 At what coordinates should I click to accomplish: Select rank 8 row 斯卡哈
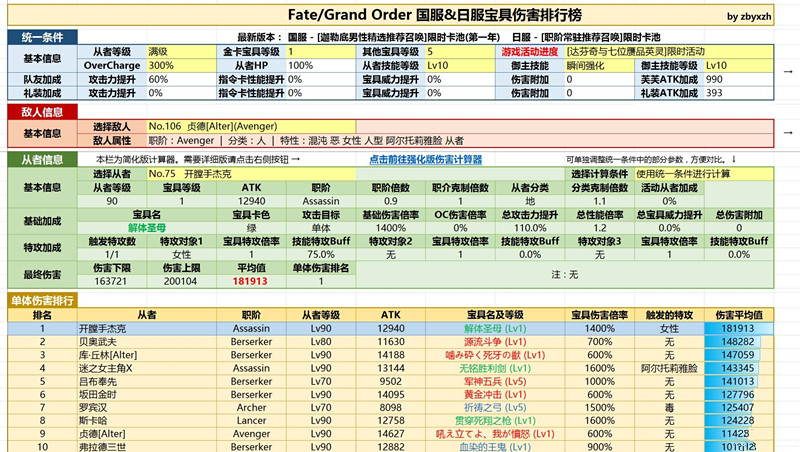pyautogui.click(x=391, y=421)
